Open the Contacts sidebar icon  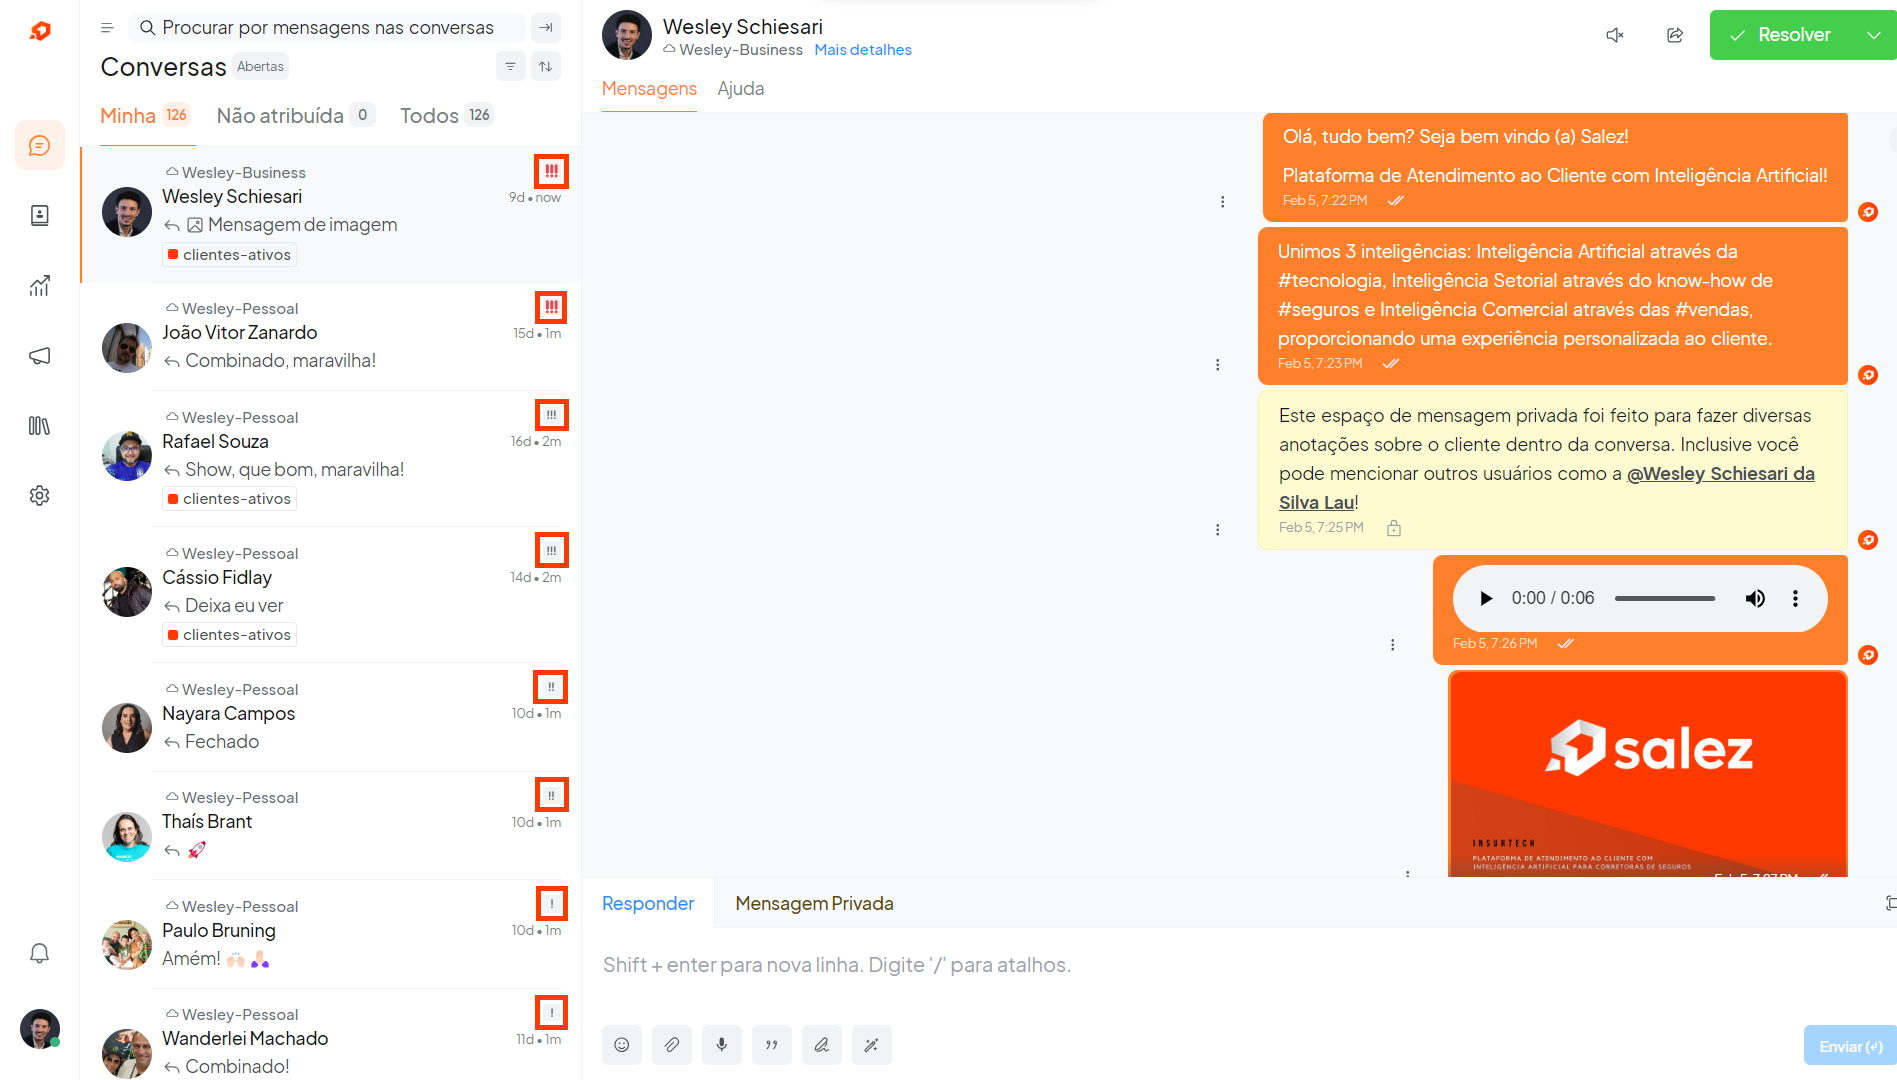tap(40, 215)
